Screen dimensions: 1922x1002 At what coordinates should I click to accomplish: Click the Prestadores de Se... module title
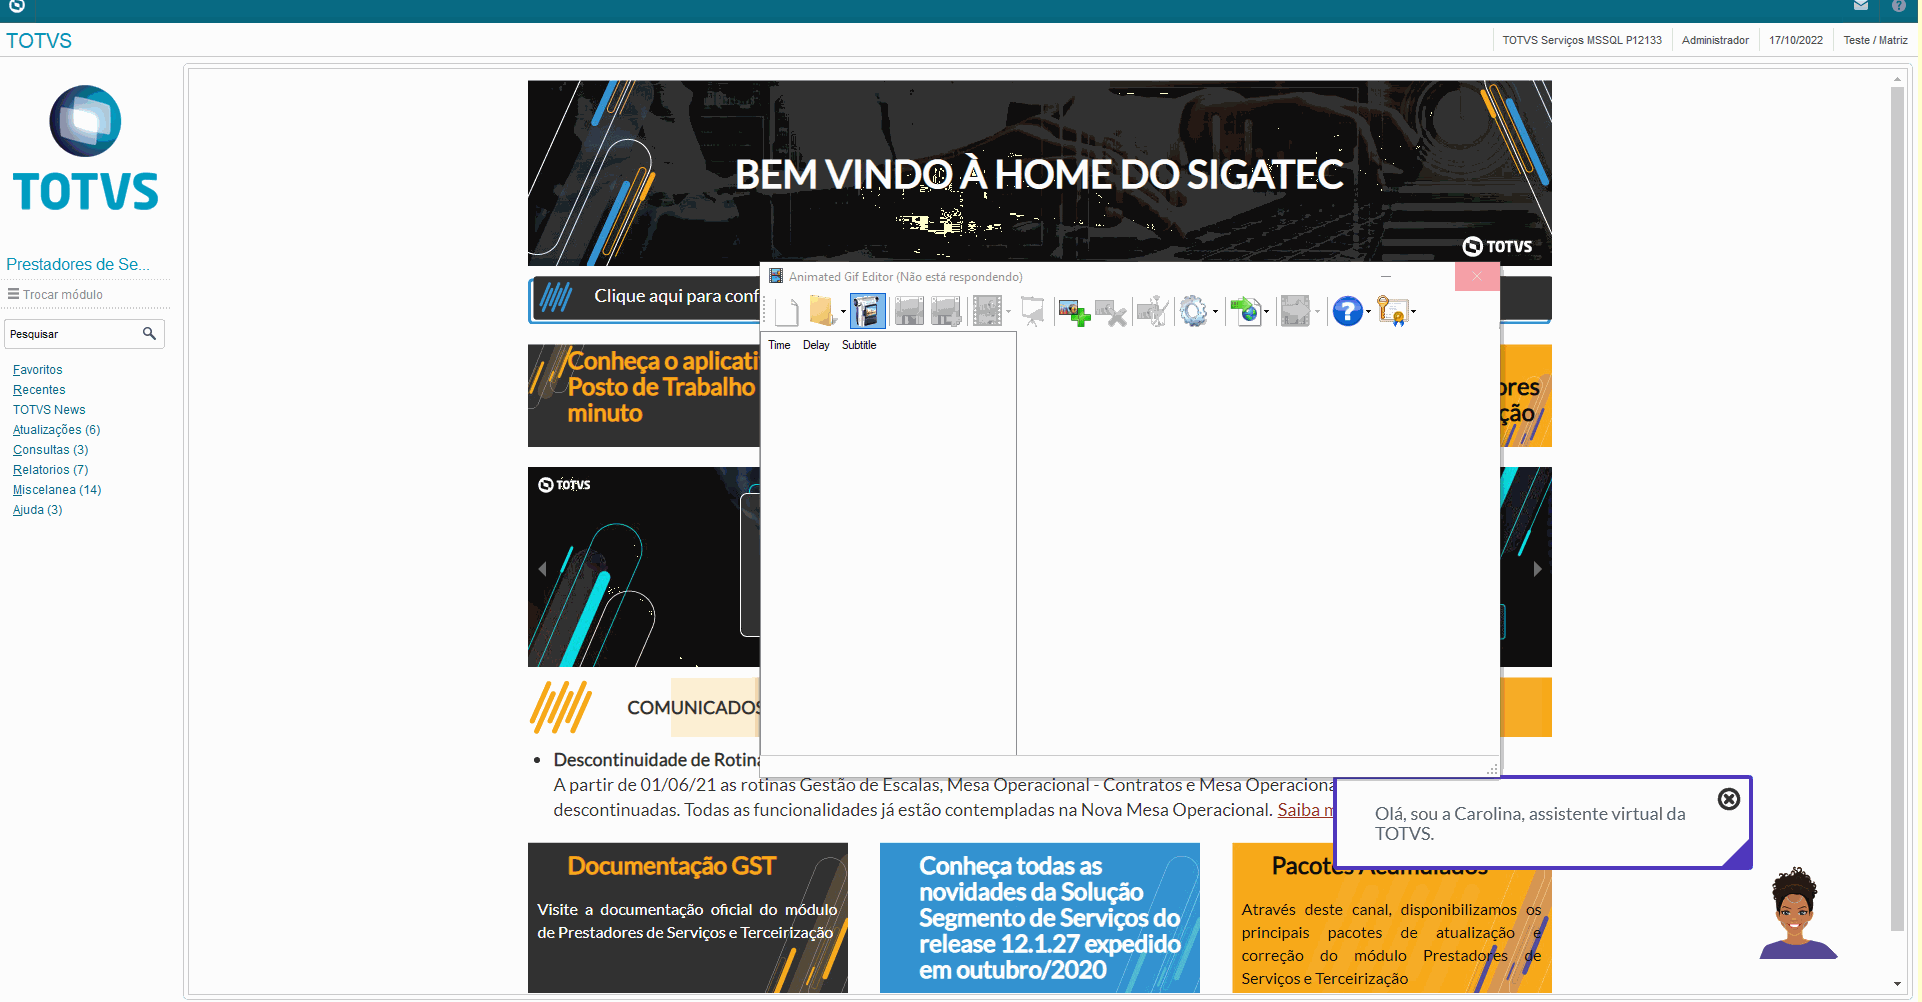[78, 264]
